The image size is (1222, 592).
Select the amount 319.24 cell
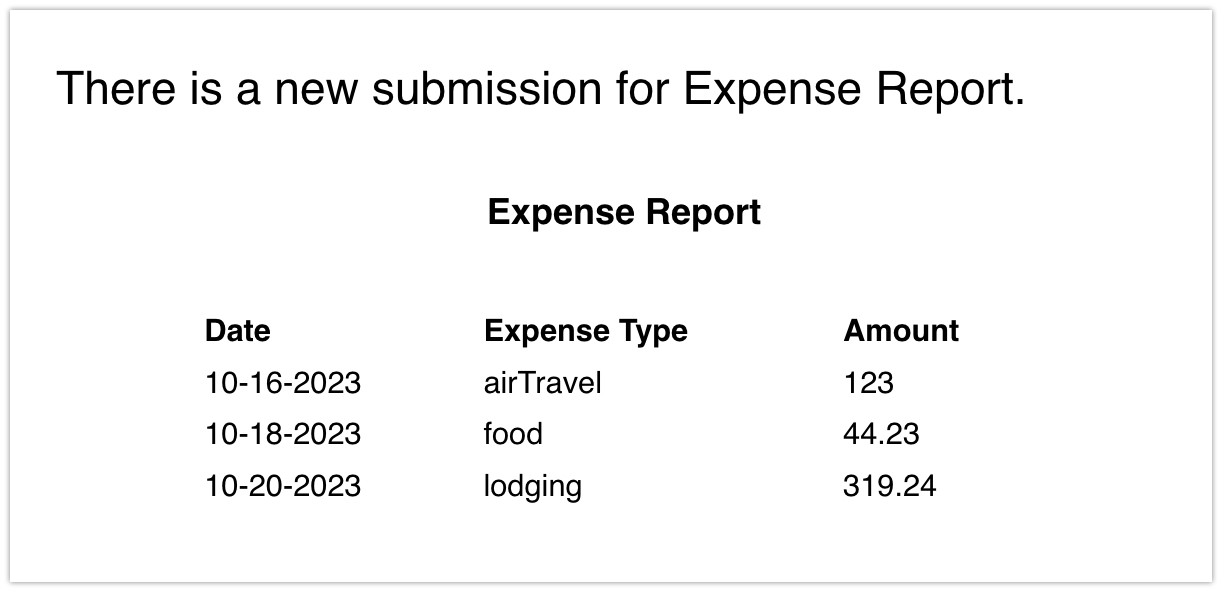889,487
